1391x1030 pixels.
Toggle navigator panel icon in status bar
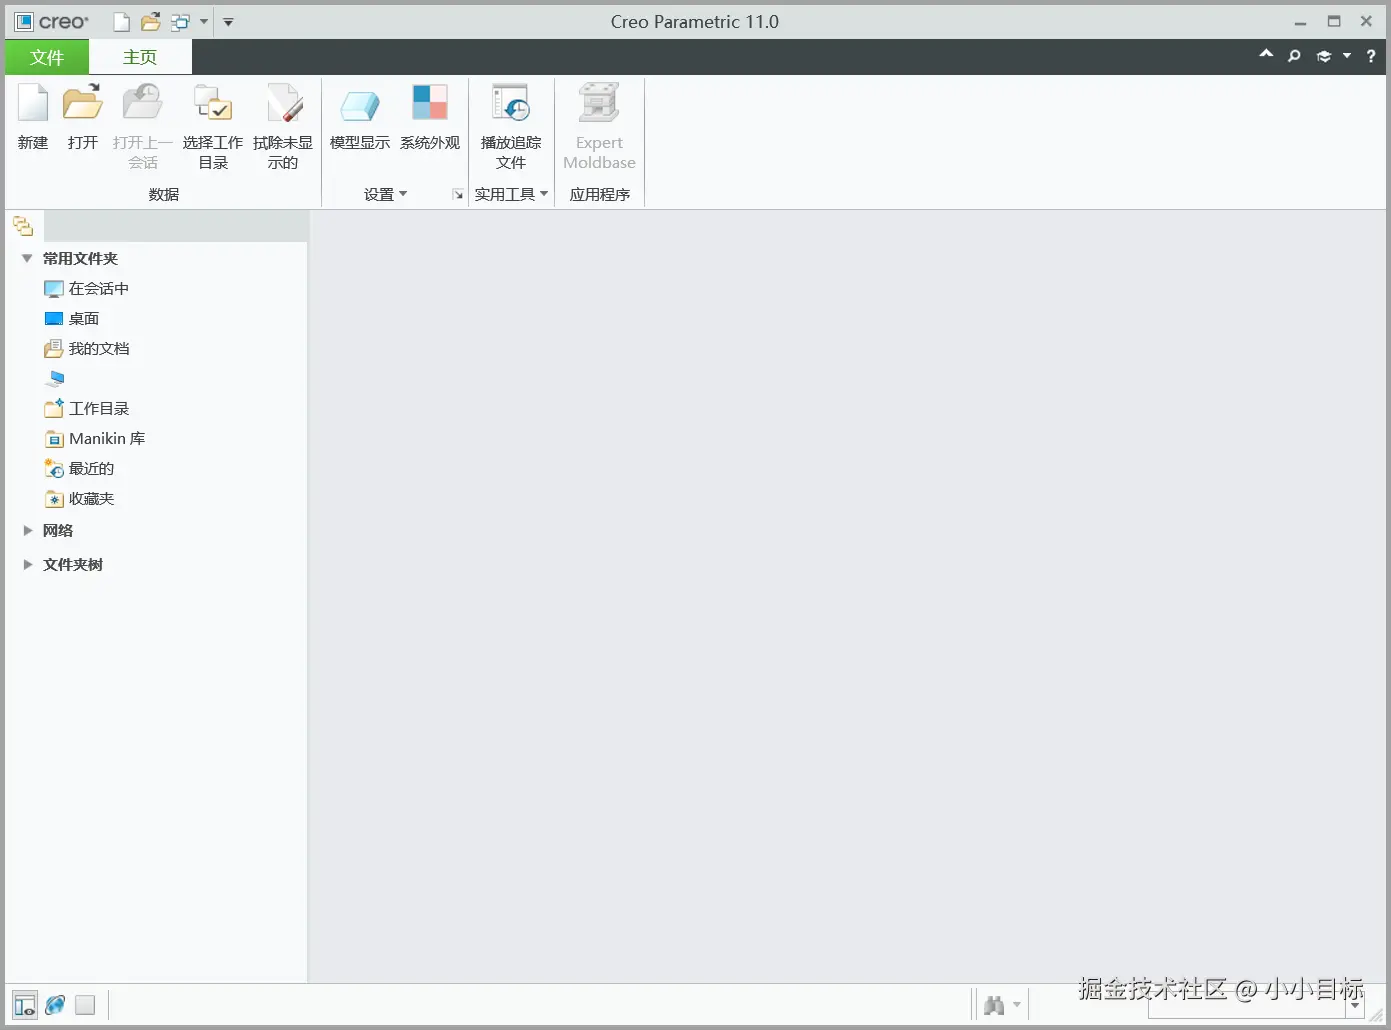[25, 1005]
